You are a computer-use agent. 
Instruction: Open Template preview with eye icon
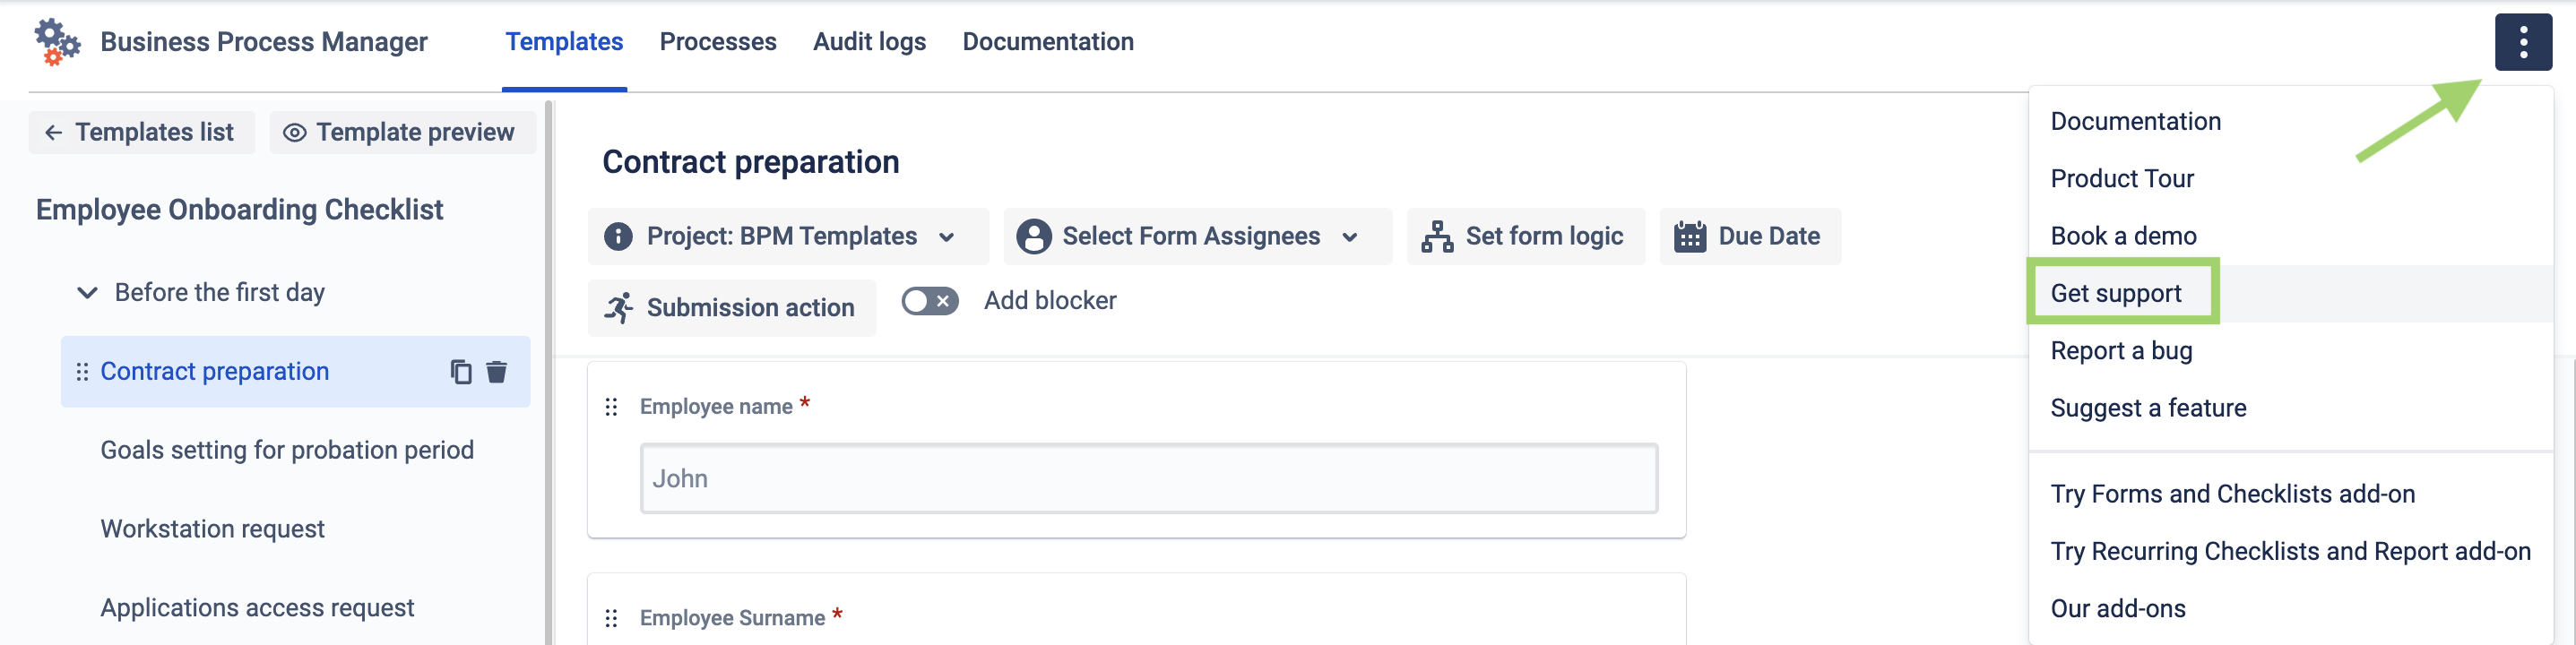(x=401, y=132)
